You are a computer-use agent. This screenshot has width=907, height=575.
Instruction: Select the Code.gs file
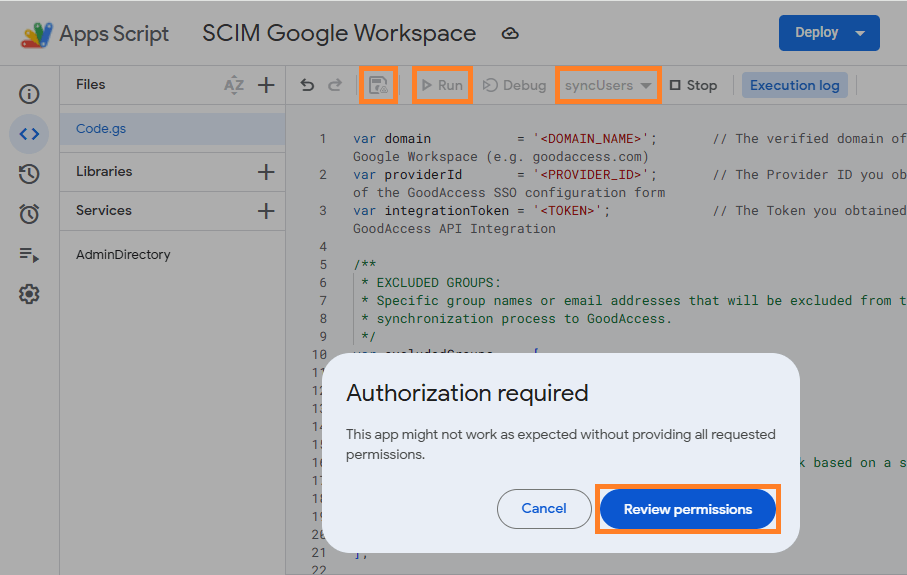tap(172, 128)
